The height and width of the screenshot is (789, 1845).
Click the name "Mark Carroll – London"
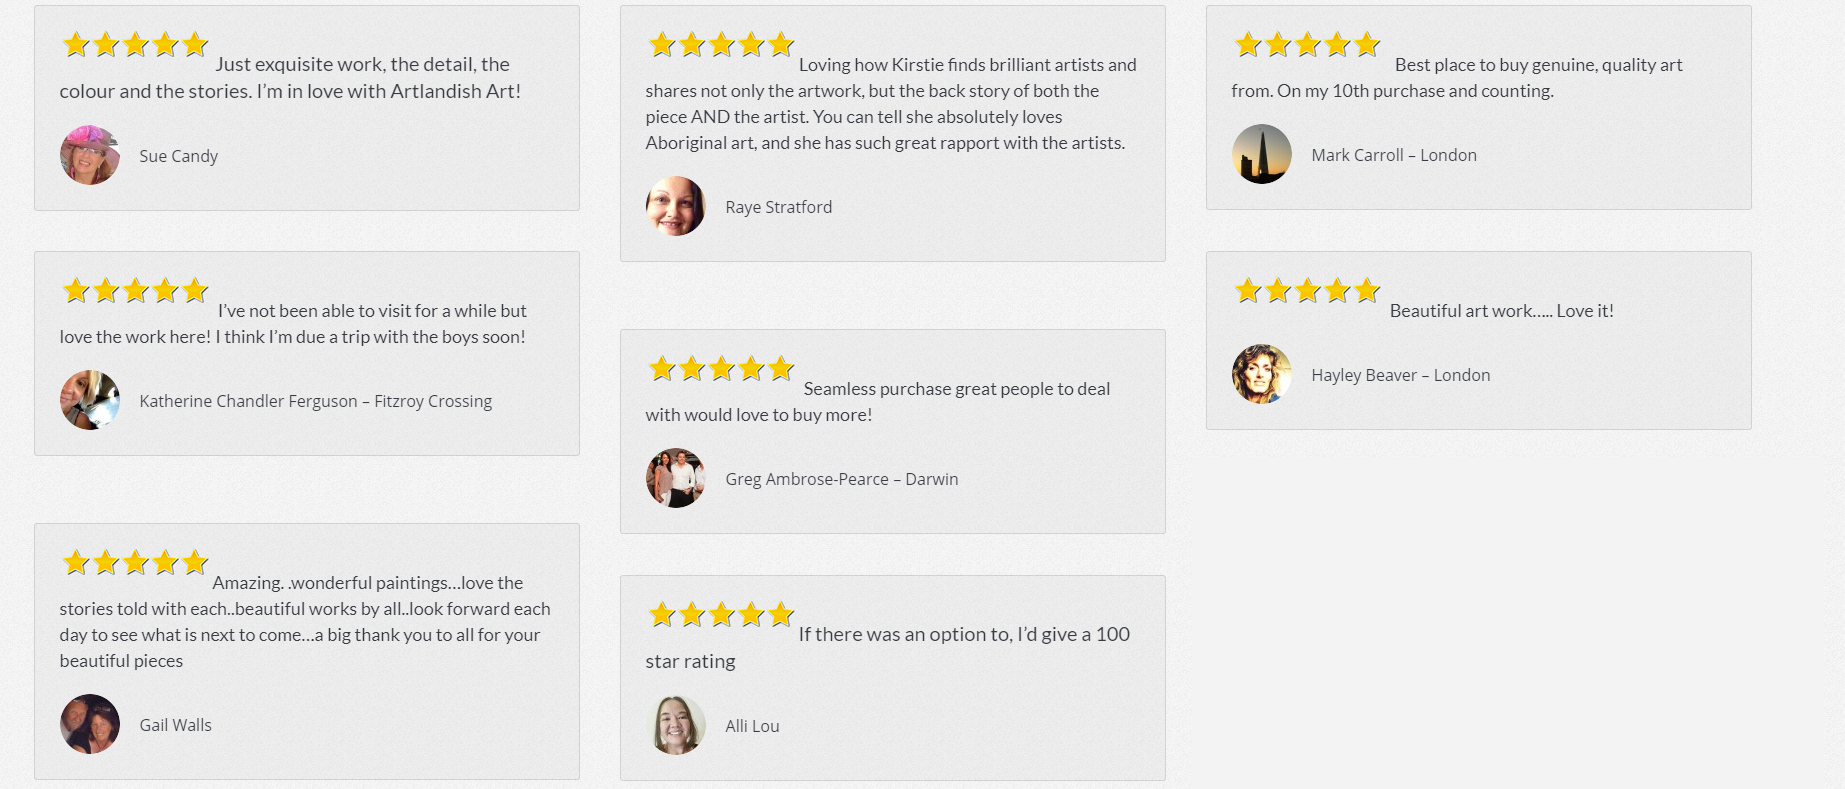tap(1393, 155)
